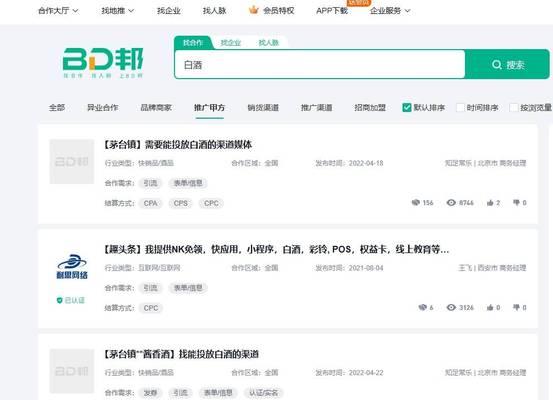The image size is (553, 400).
Task: Switch to the 推广甲方 tab
Action: (209, 108)
